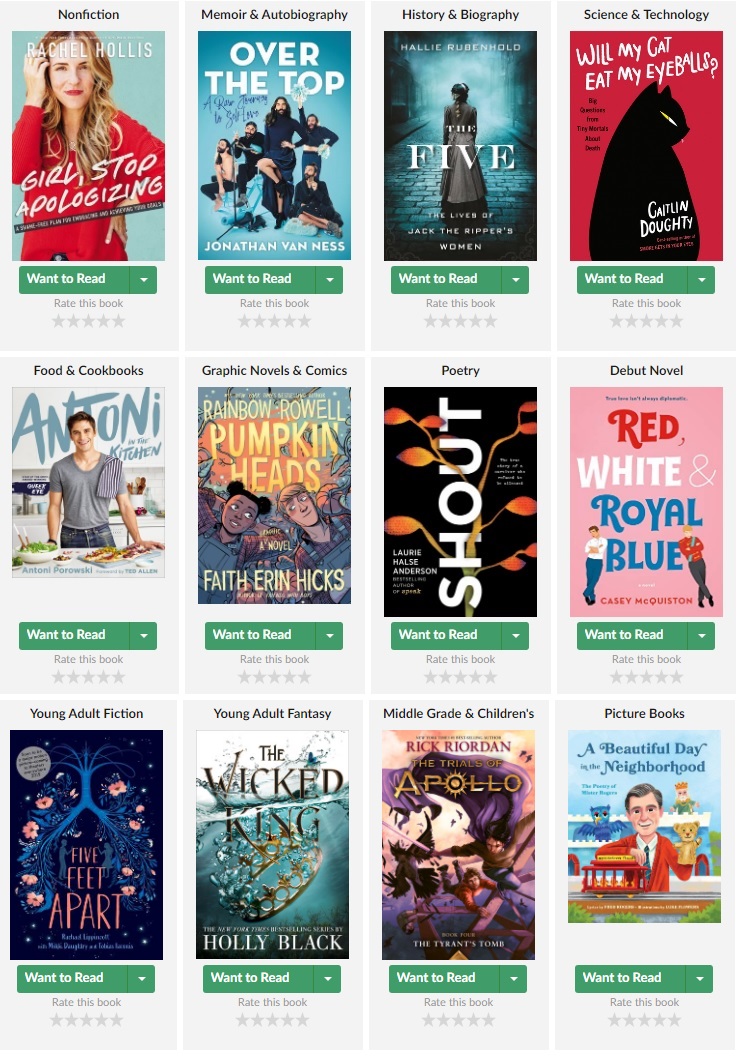
Task: Give The Tyrant's Tomb four stars
Action: (474, 1020)
